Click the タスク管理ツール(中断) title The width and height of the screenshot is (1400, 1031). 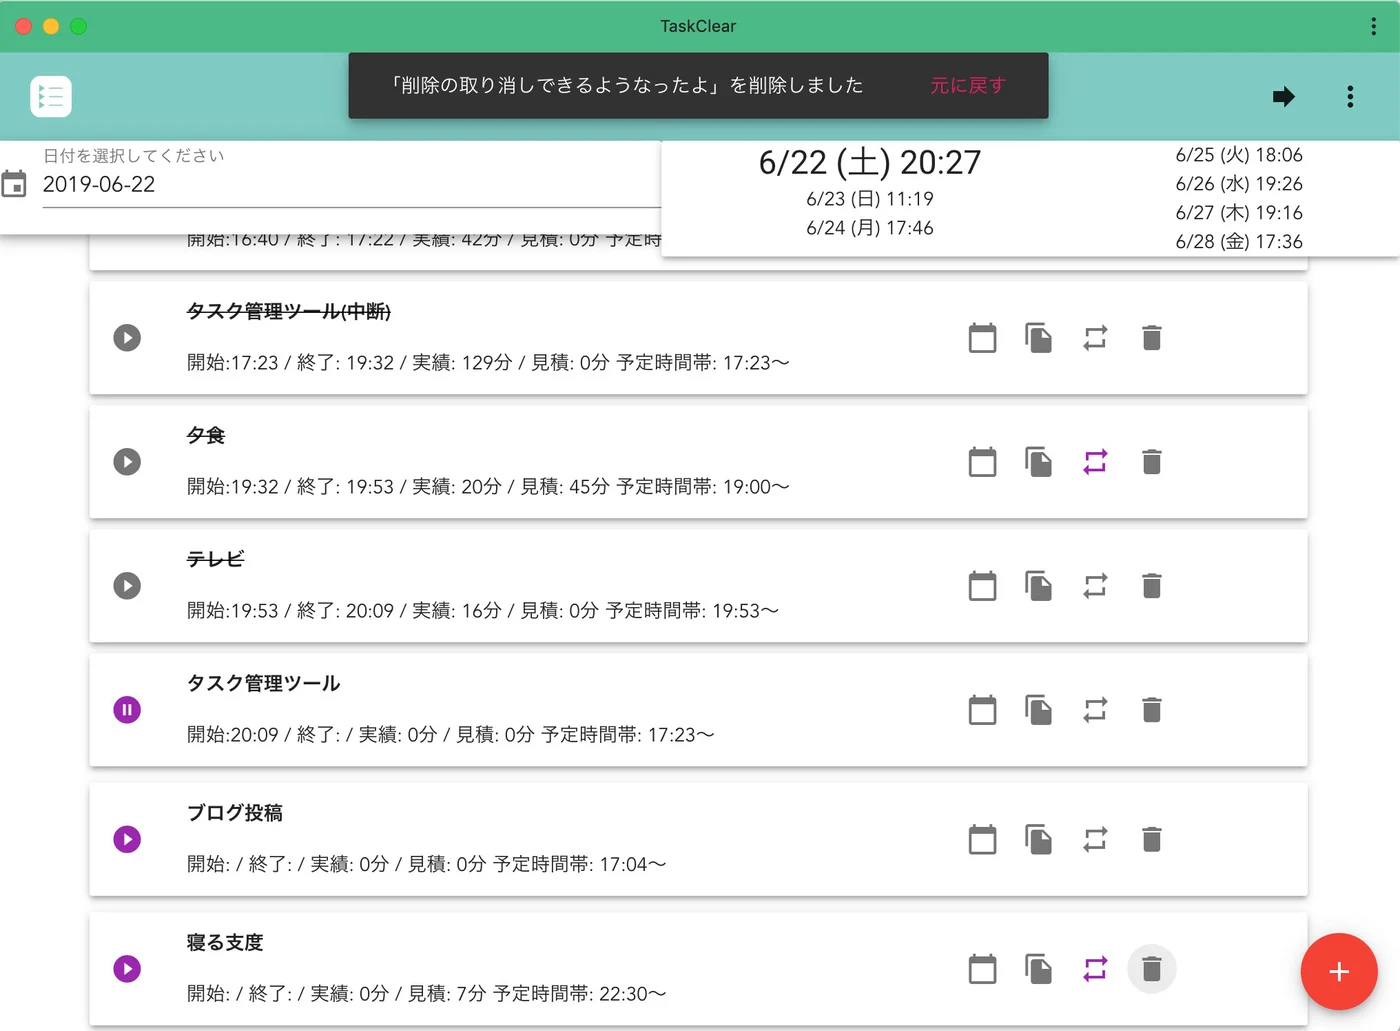(x=289, y=312)
